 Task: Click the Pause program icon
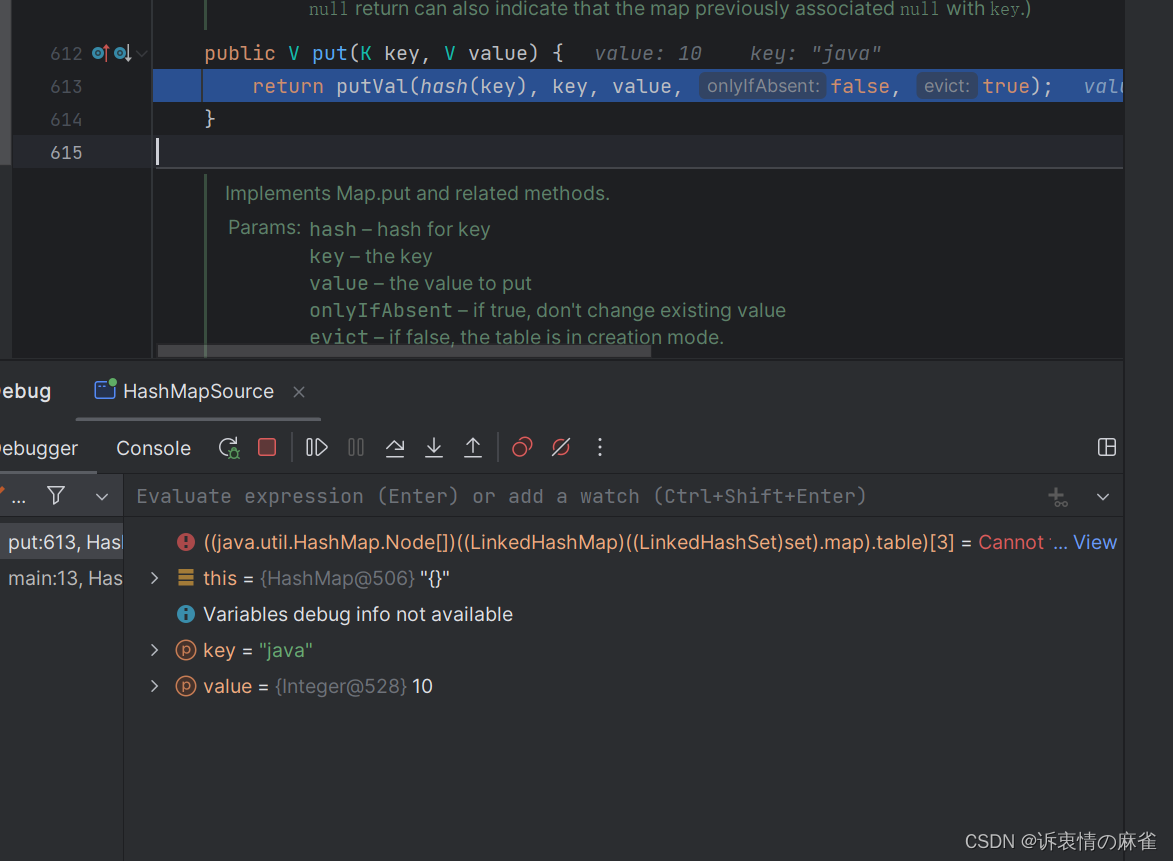click(356, 447)
